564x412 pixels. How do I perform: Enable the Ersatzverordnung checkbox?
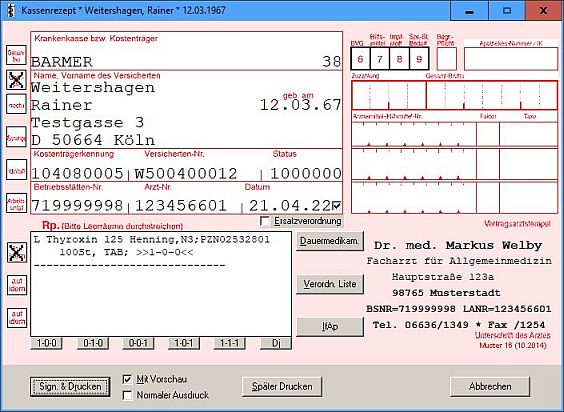click(265, 221)
